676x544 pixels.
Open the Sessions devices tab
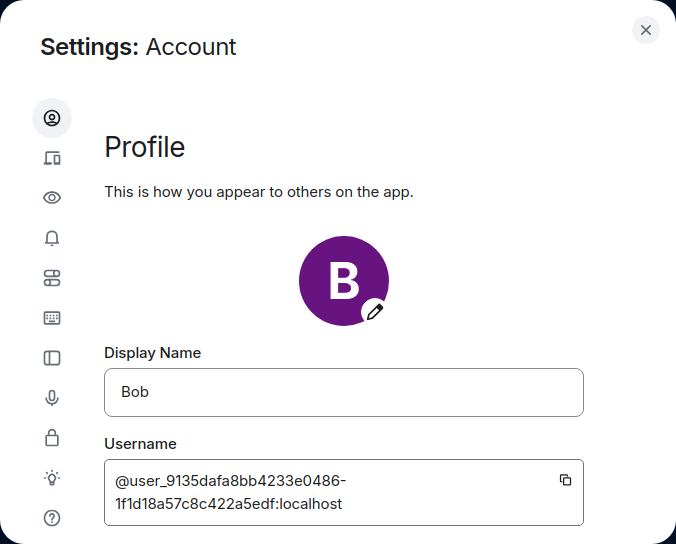coord(52,158)
